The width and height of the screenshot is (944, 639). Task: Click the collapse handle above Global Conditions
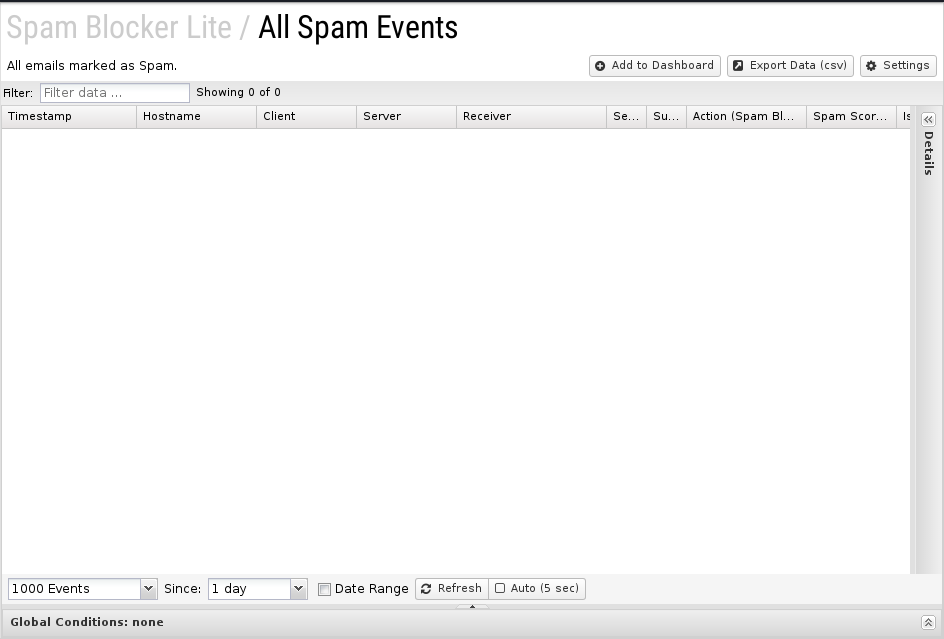coord(472,606)
